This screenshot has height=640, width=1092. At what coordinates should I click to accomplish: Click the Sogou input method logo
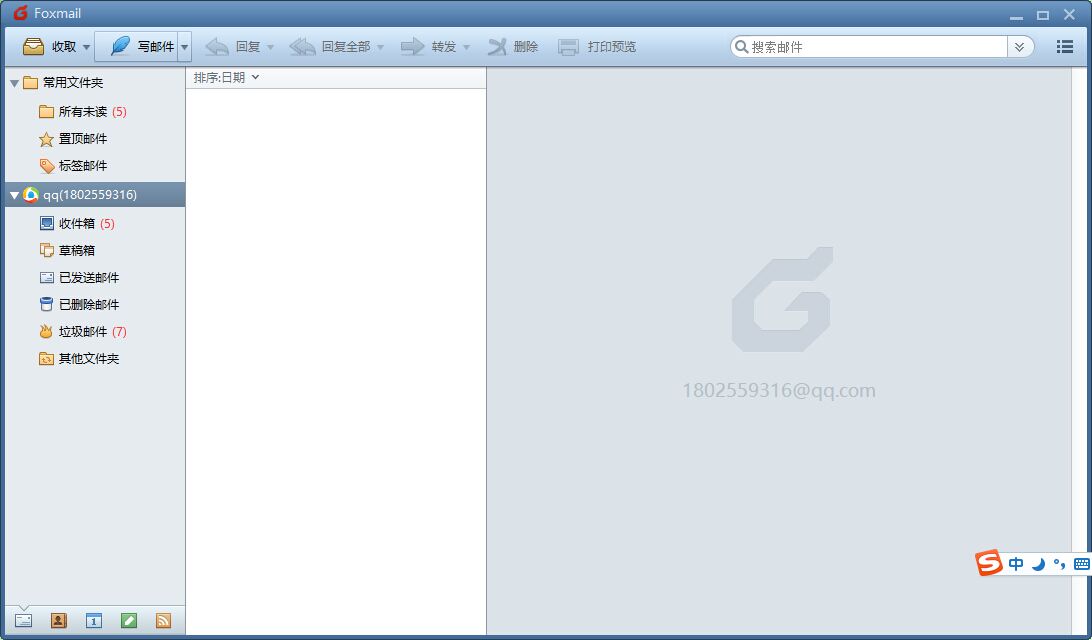pos(989,564)
